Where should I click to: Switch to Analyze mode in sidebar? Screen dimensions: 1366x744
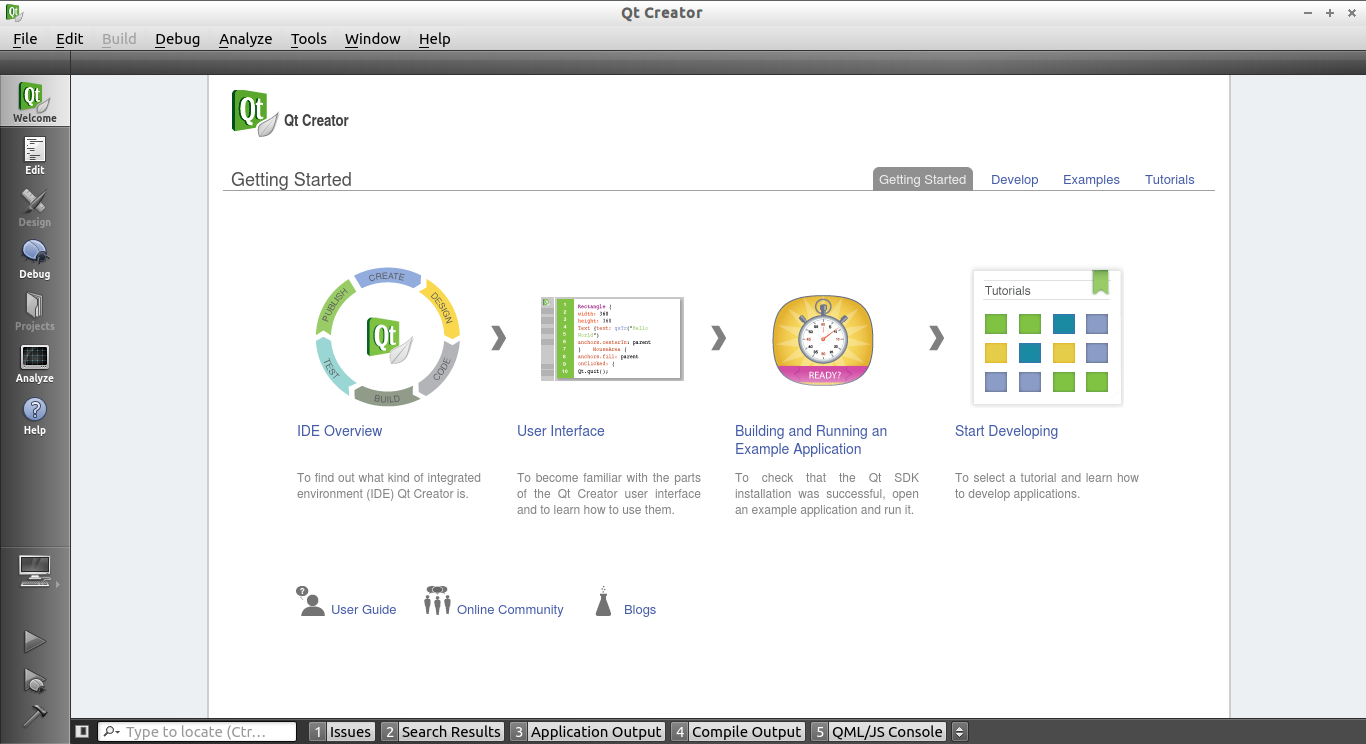click(35, 362)
